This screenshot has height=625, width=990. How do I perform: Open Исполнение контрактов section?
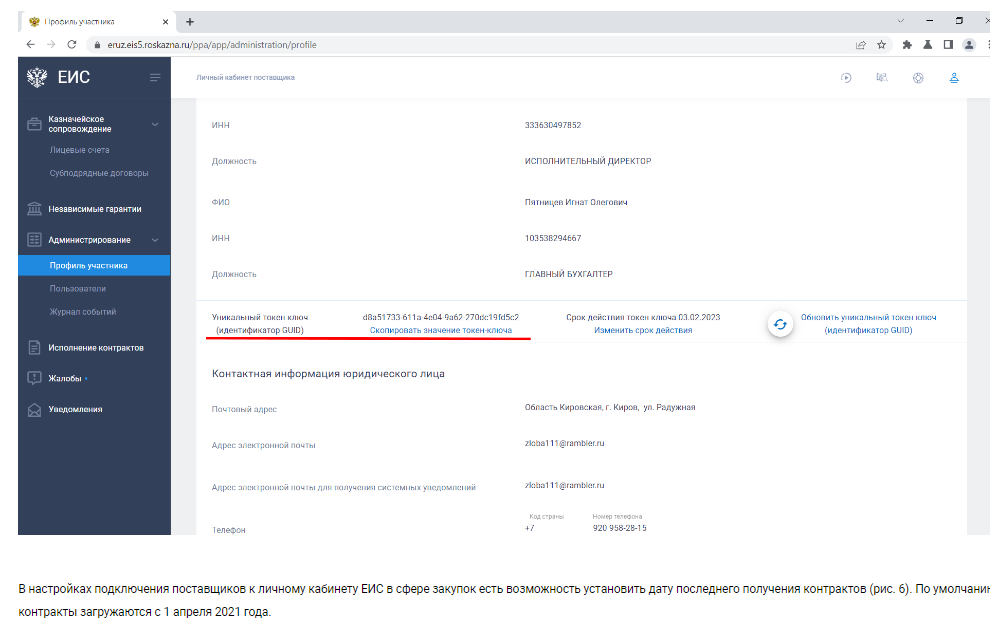click(x=96, y=348)
